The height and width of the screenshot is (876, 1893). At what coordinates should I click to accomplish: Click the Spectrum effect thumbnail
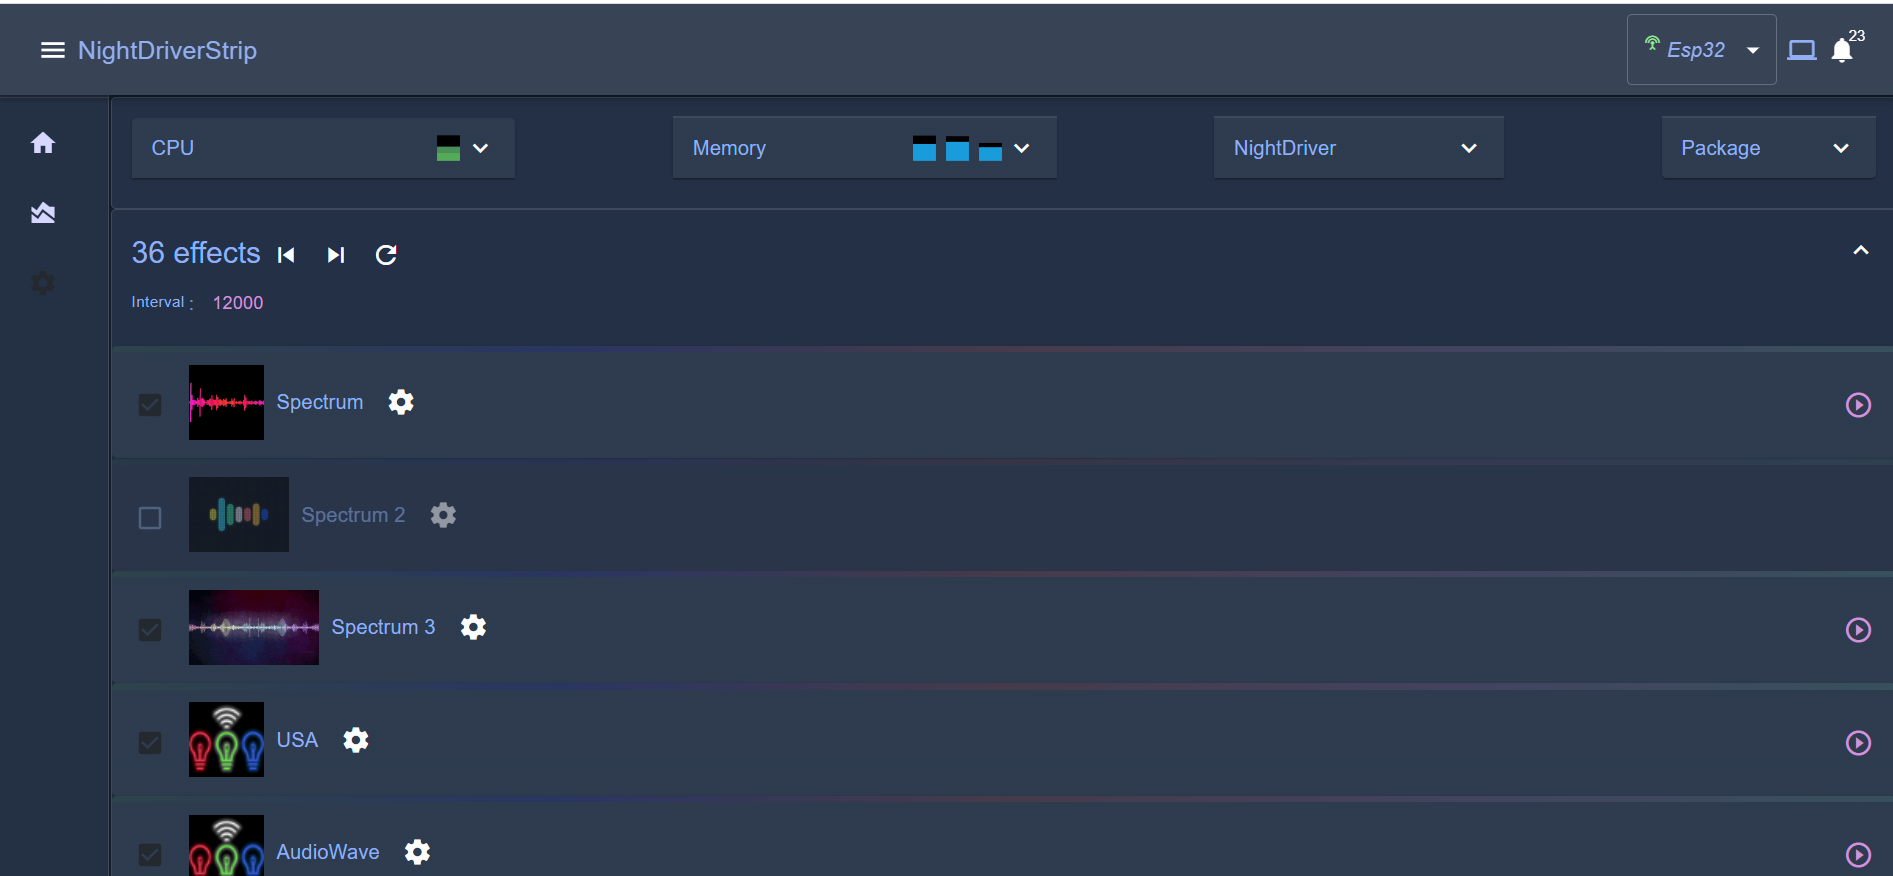(226, 402)
